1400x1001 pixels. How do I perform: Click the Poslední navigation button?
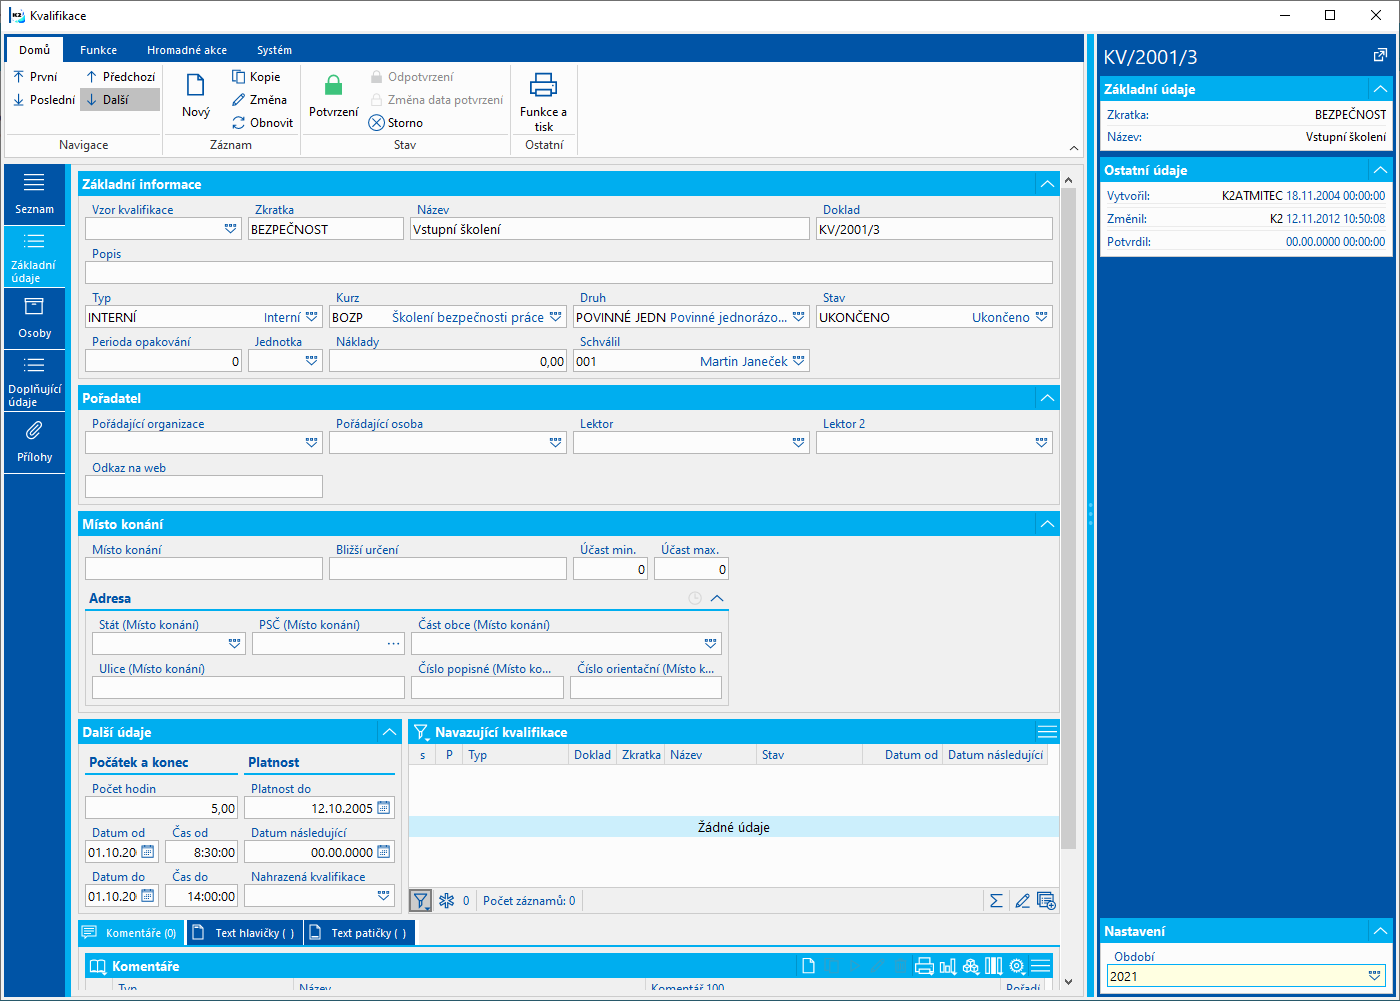pyautogui.click(x=44, y=100)
